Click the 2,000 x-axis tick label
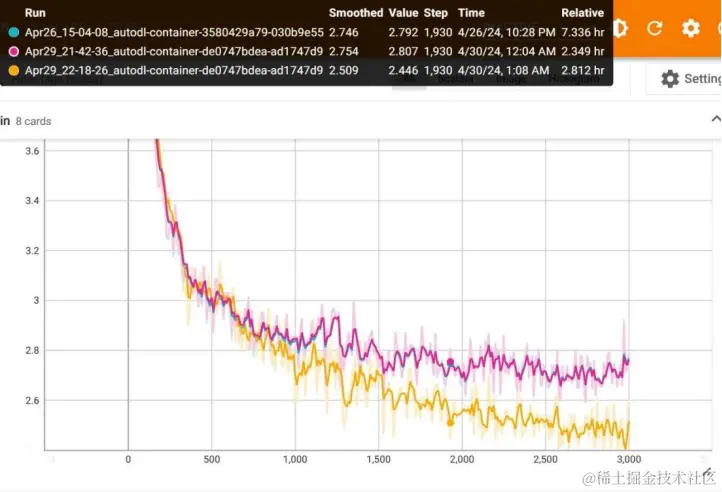The height and width of the screenshot is (492, 722). coord(462,459)
